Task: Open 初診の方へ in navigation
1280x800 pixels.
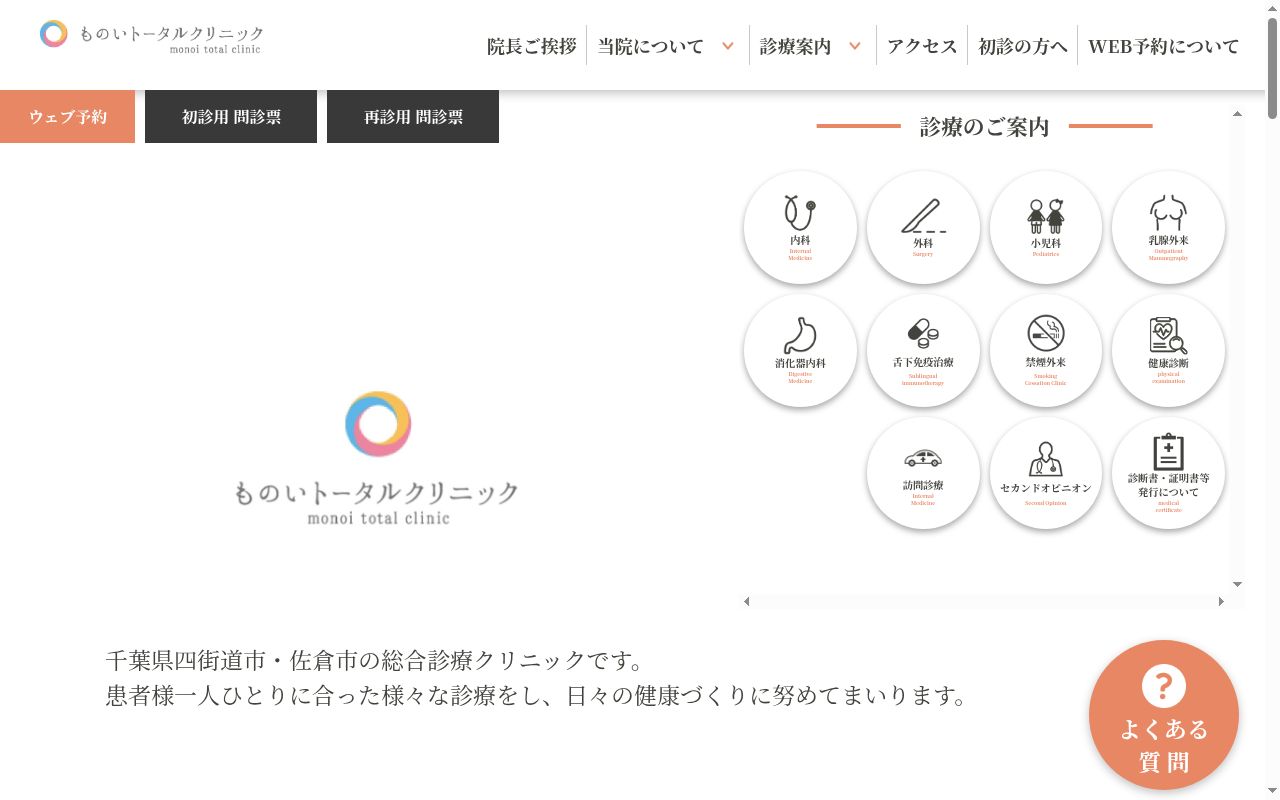Action: coord(1023,46)
